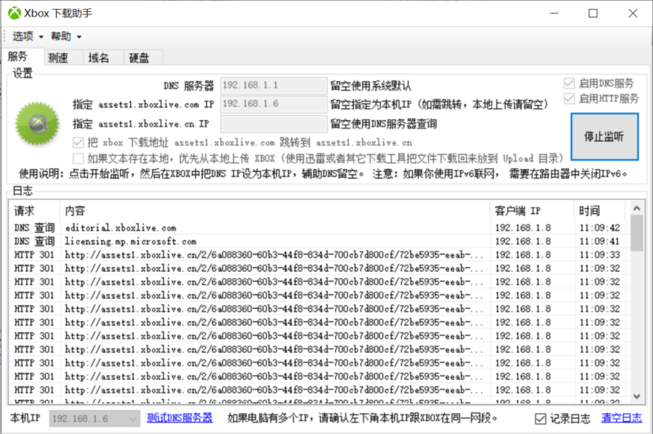Toggle the 记录日志 checkbox
This screenshot has height=434, width=653.
tap(541, 418)
